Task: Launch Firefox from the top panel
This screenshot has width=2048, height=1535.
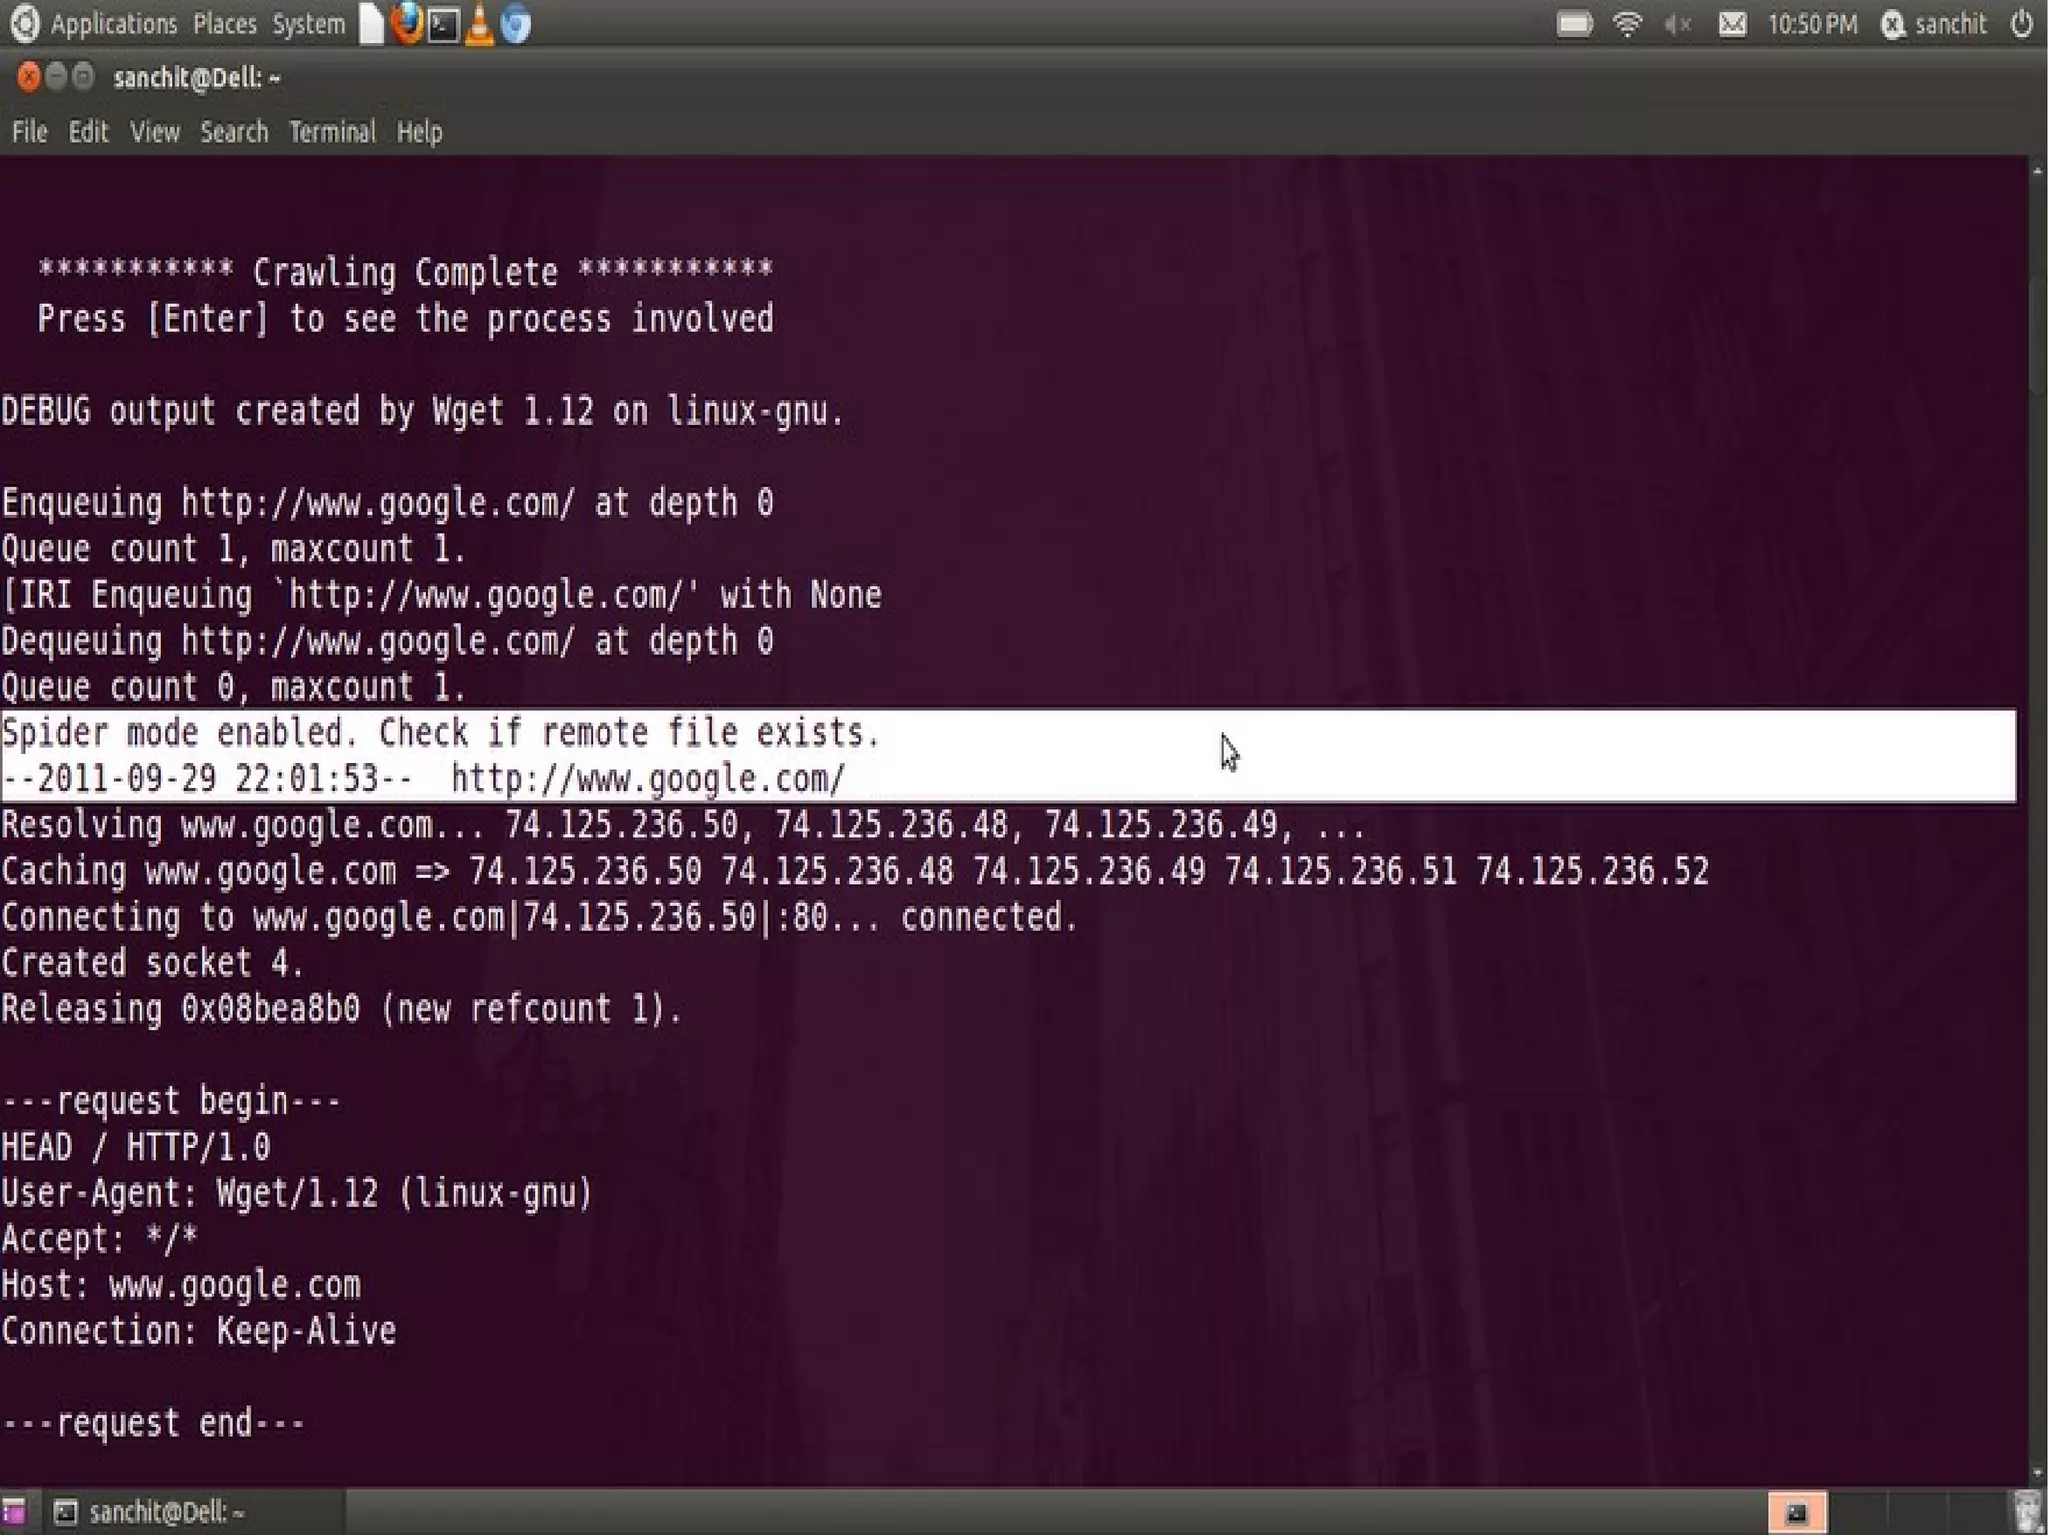Action: (x=406, y=24)
